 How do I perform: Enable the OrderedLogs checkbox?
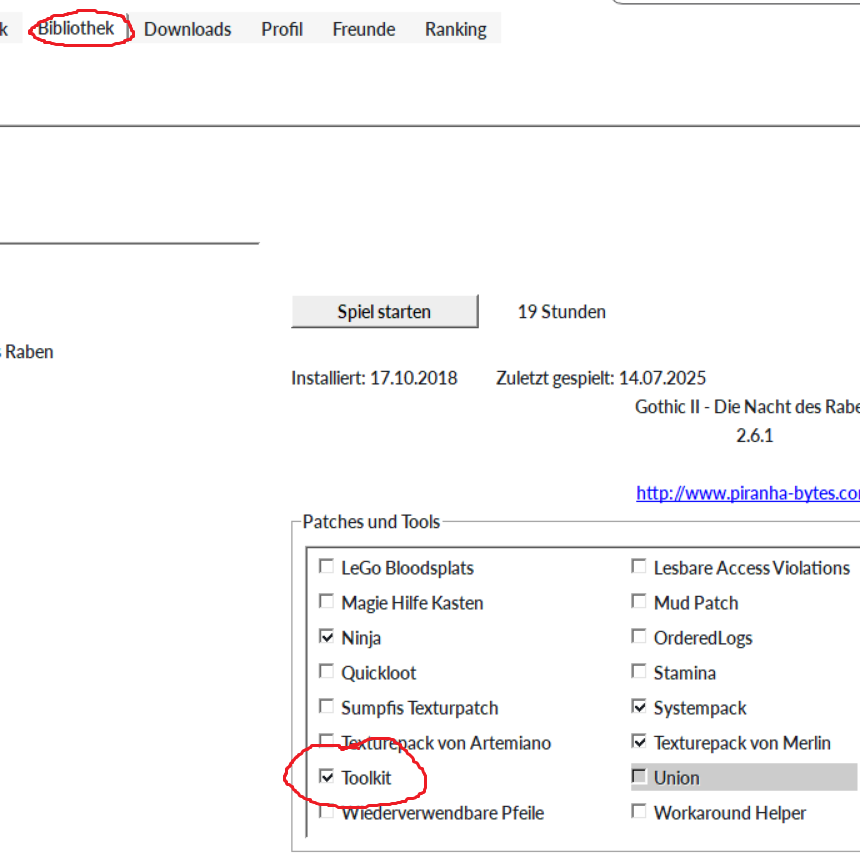(638, 637)
